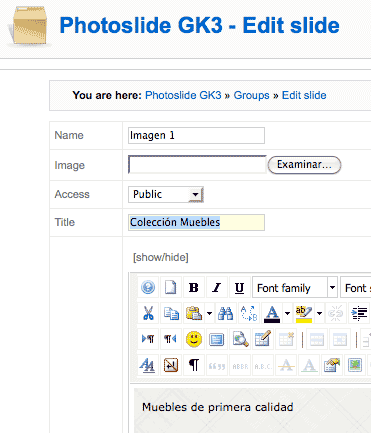The image size is (371, 433).
Task: Click the Photoslide GK3 breadcrumb link
Action: click(183, 95)
